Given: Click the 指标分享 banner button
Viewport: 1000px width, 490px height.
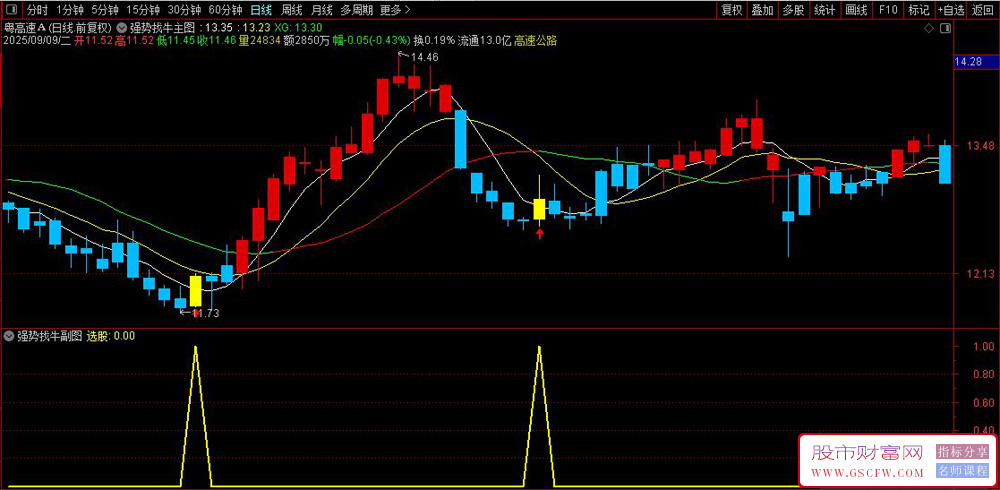Looking at the screenshot, I should 962,452.
